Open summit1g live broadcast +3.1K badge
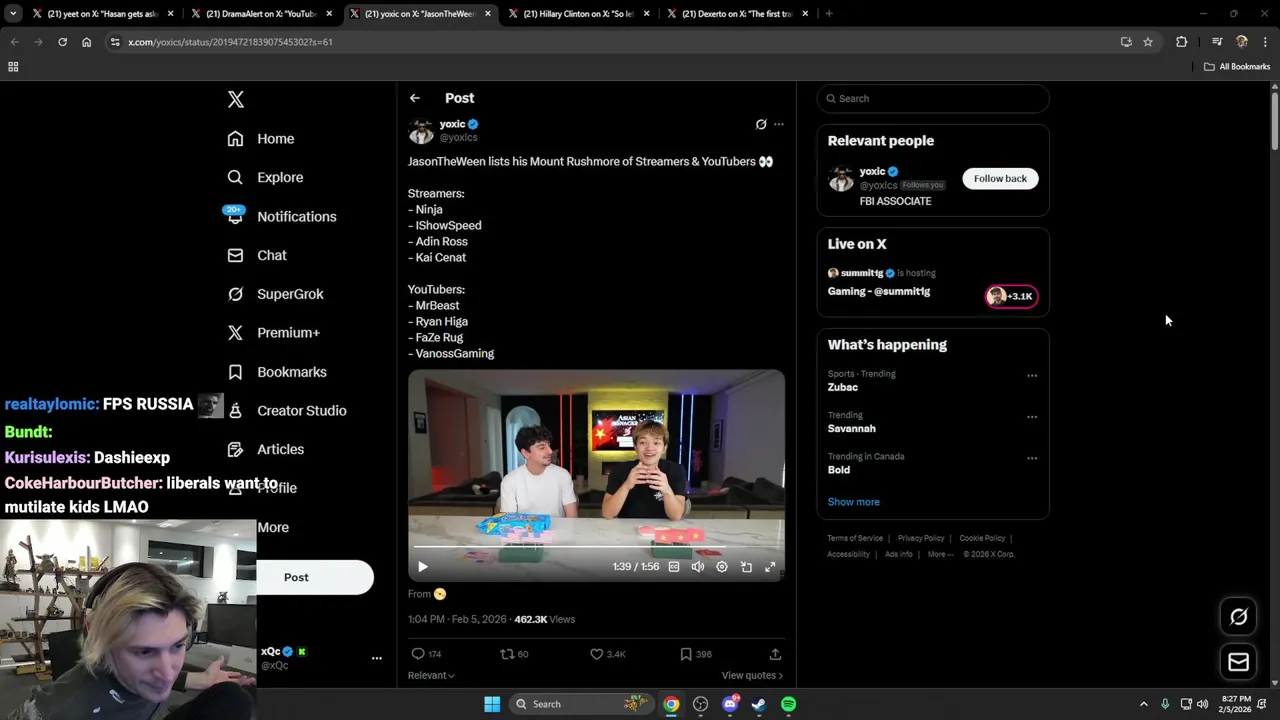This screenshot has width=1280, height=720. tap(1011, 296)
